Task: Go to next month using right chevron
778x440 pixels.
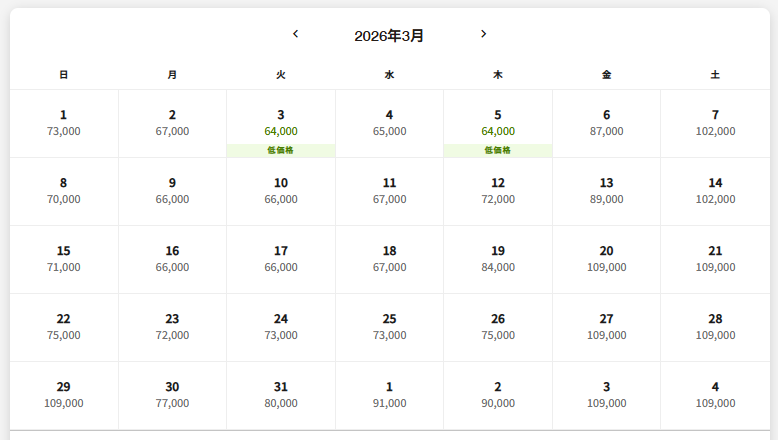Action: pos(484,34)
